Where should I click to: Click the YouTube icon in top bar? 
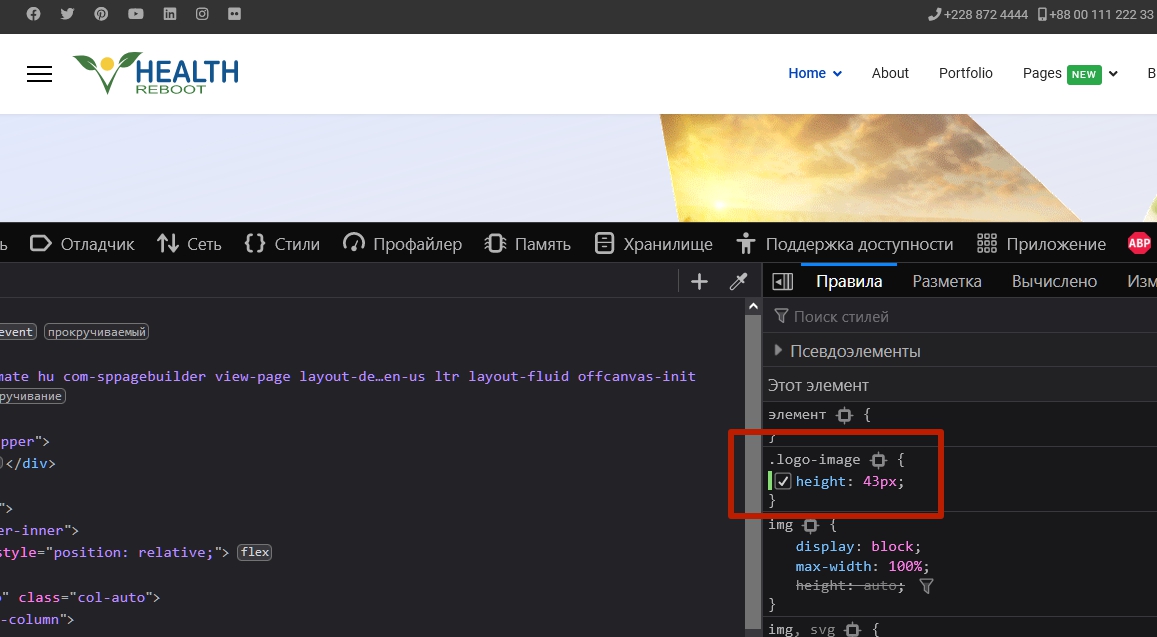tap(135, 14)
